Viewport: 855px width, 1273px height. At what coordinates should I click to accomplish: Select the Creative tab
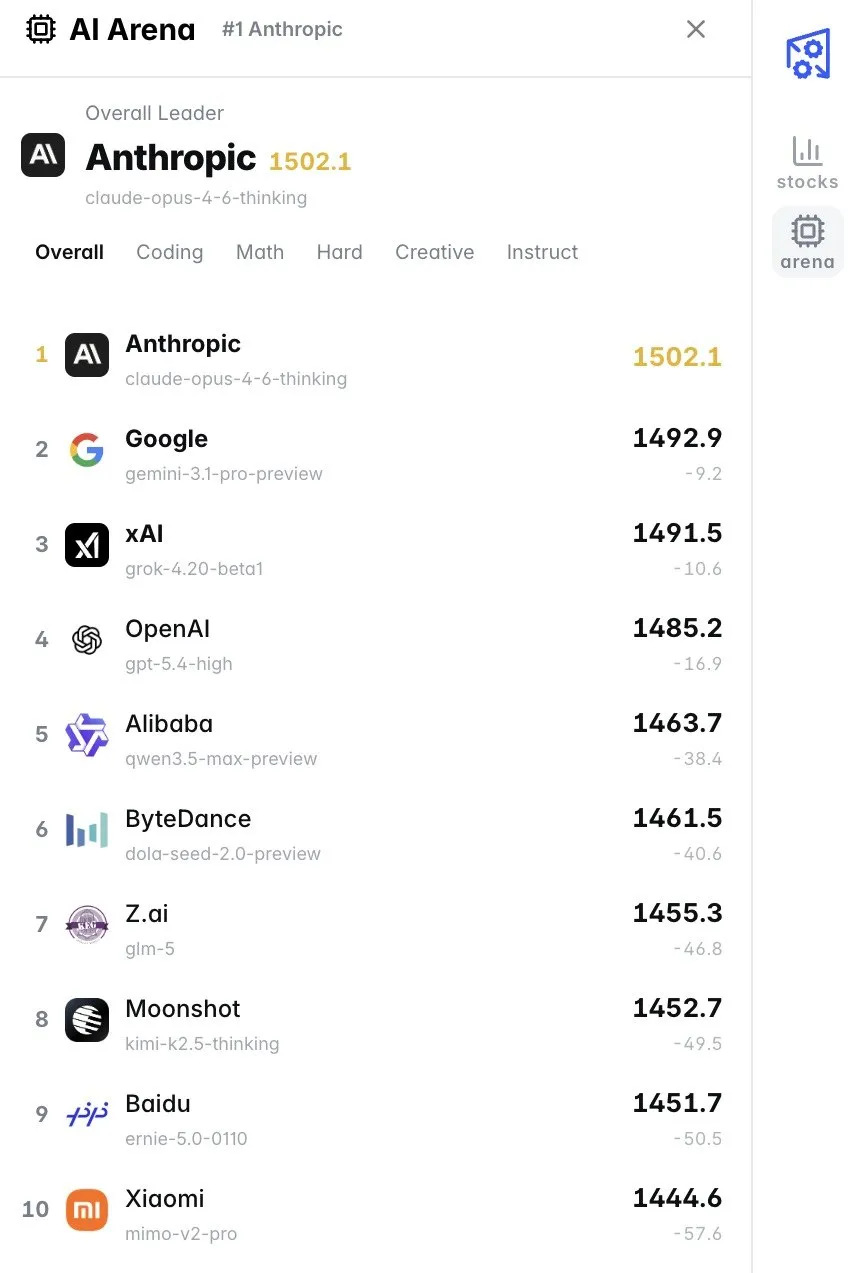point(434,252)
